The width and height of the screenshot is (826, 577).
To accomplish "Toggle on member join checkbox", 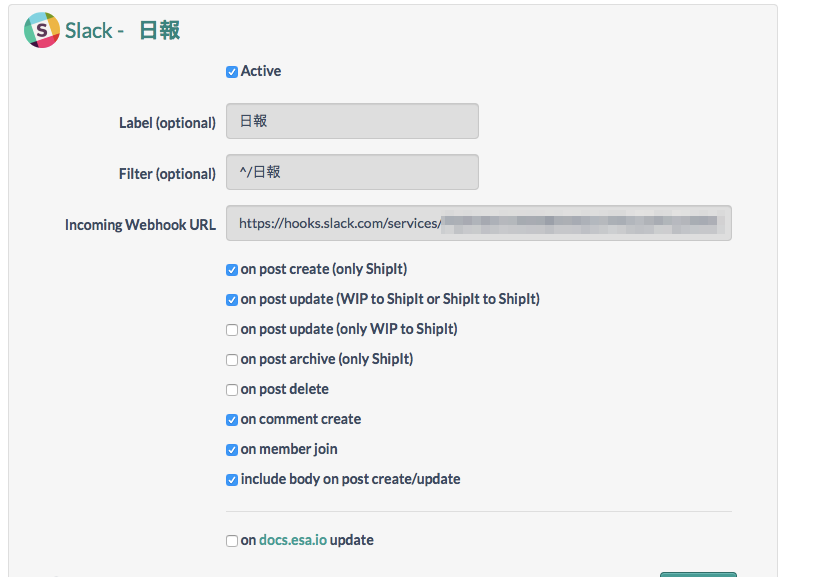I will pos(232,451).
